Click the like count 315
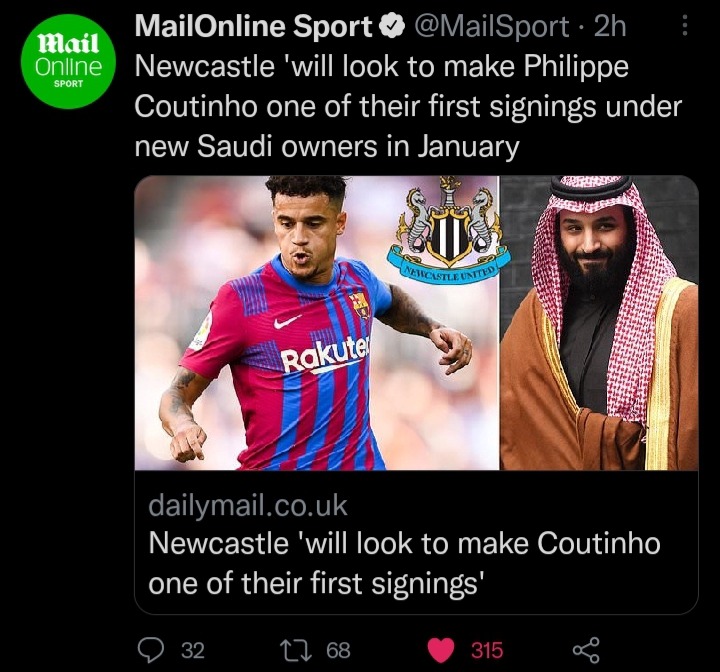 (487, 650)
